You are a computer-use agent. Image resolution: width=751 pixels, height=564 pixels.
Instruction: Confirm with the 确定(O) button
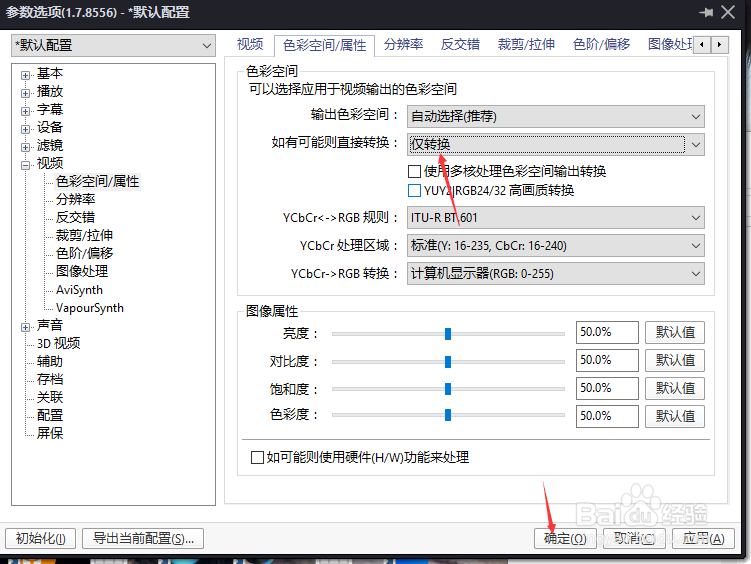565,539
